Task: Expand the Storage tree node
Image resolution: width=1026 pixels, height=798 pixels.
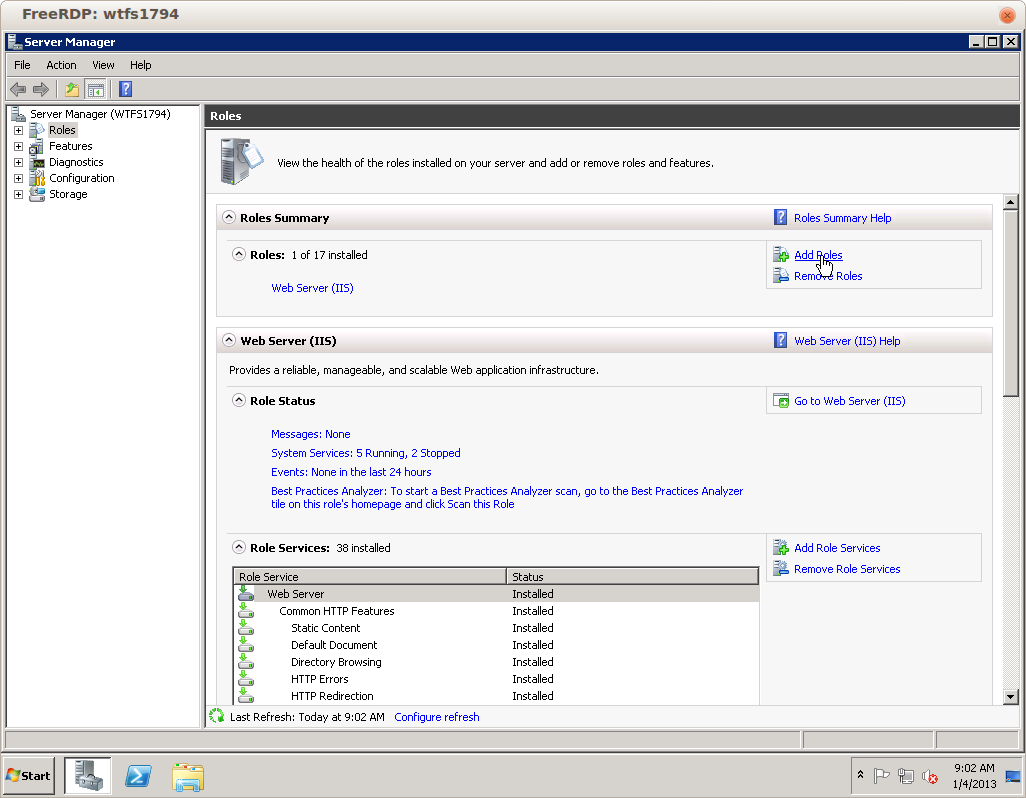Action: [18, 194]
